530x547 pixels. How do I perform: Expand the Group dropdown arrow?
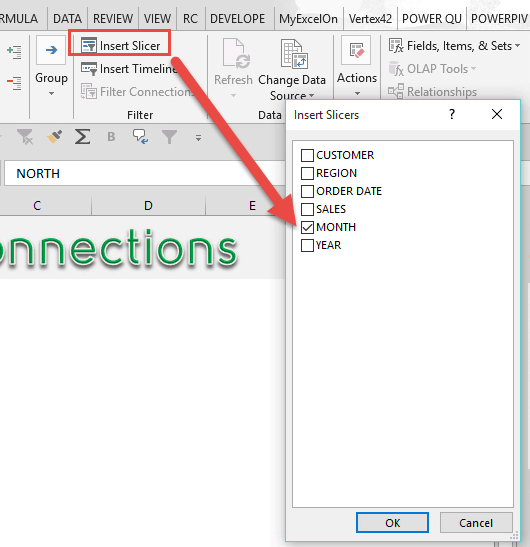click(51, 93)
